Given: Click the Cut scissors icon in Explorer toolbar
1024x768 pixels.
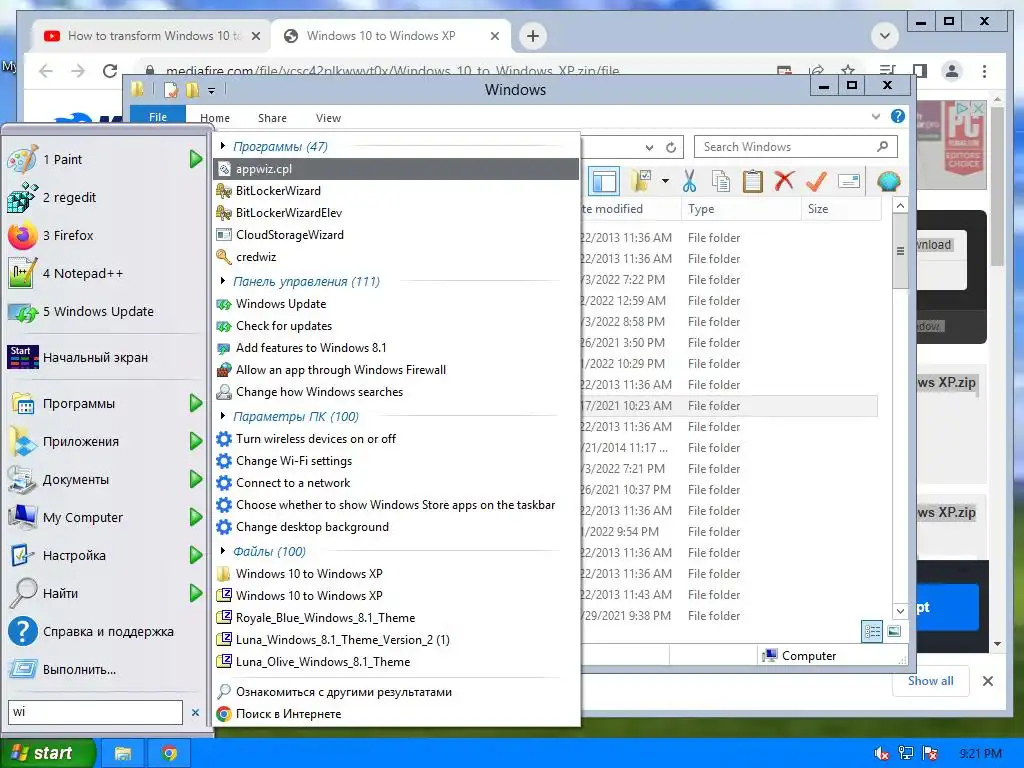Looking at the screenshot, I should click(689, 182).
